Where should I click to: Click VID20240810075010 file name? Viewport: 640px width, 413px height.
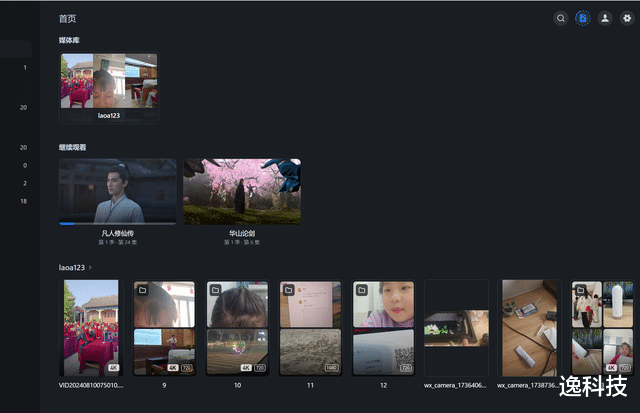(91, 385)
